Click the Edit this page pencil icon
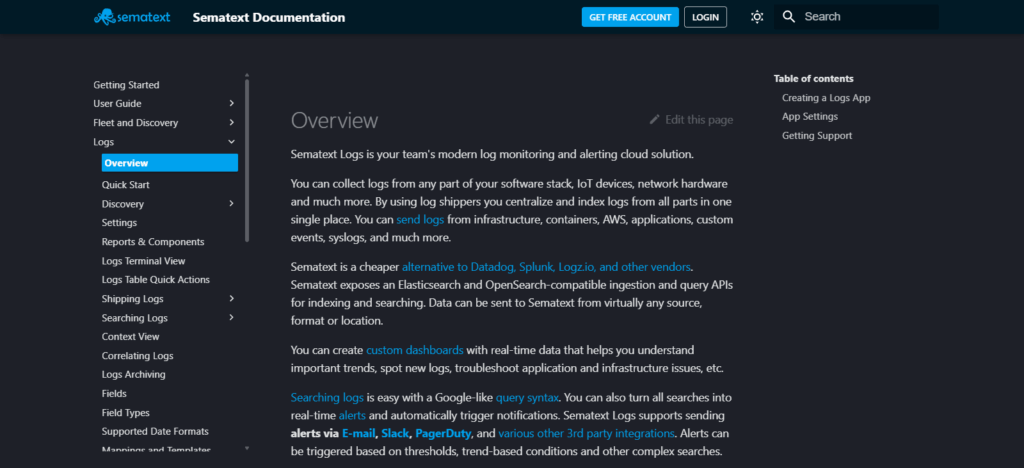 coord(655,120)
